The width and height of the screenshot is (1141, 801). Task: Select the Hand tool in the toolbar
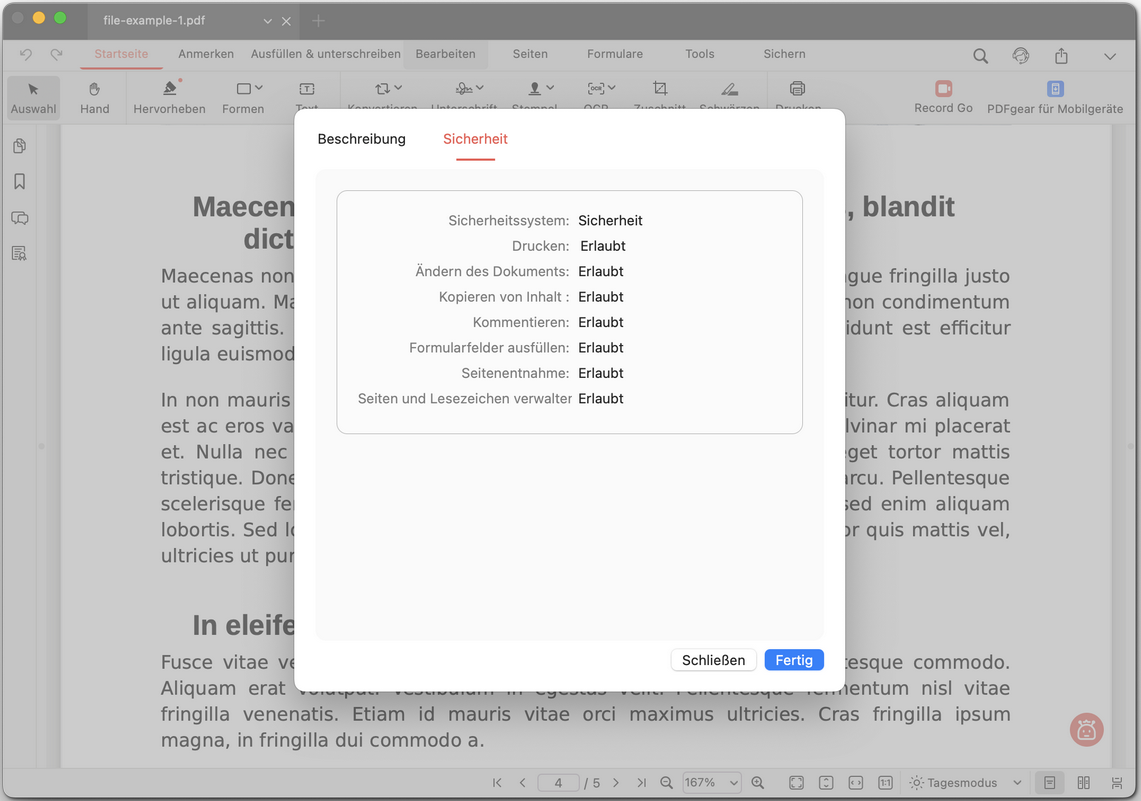pyautogui.click(x=94, y=97)
